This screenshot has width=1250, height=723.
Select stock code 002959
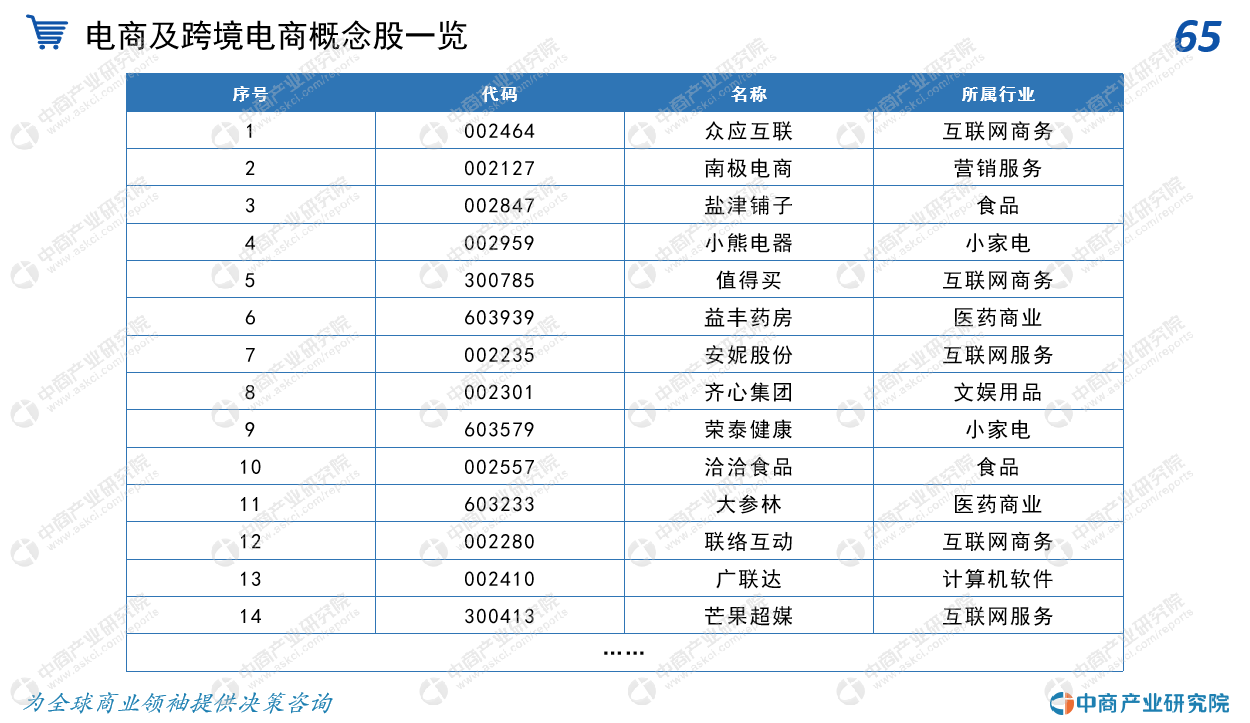[x=499, y=243]
